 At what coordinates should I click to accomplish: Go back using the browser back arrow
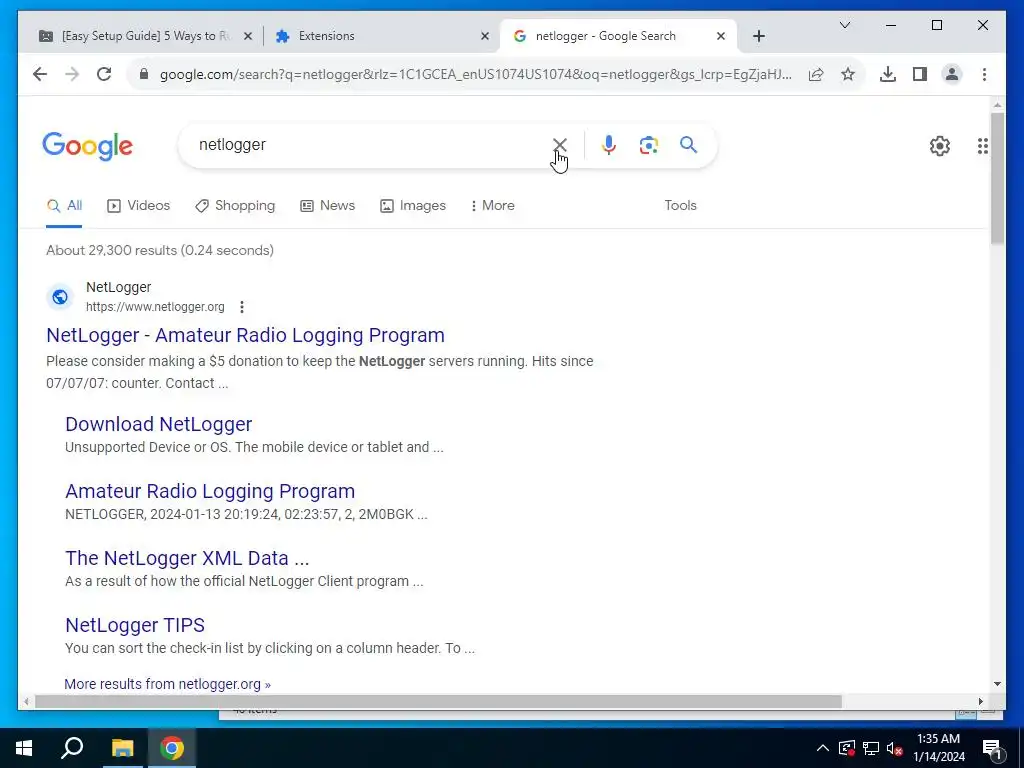click(40, 74)
